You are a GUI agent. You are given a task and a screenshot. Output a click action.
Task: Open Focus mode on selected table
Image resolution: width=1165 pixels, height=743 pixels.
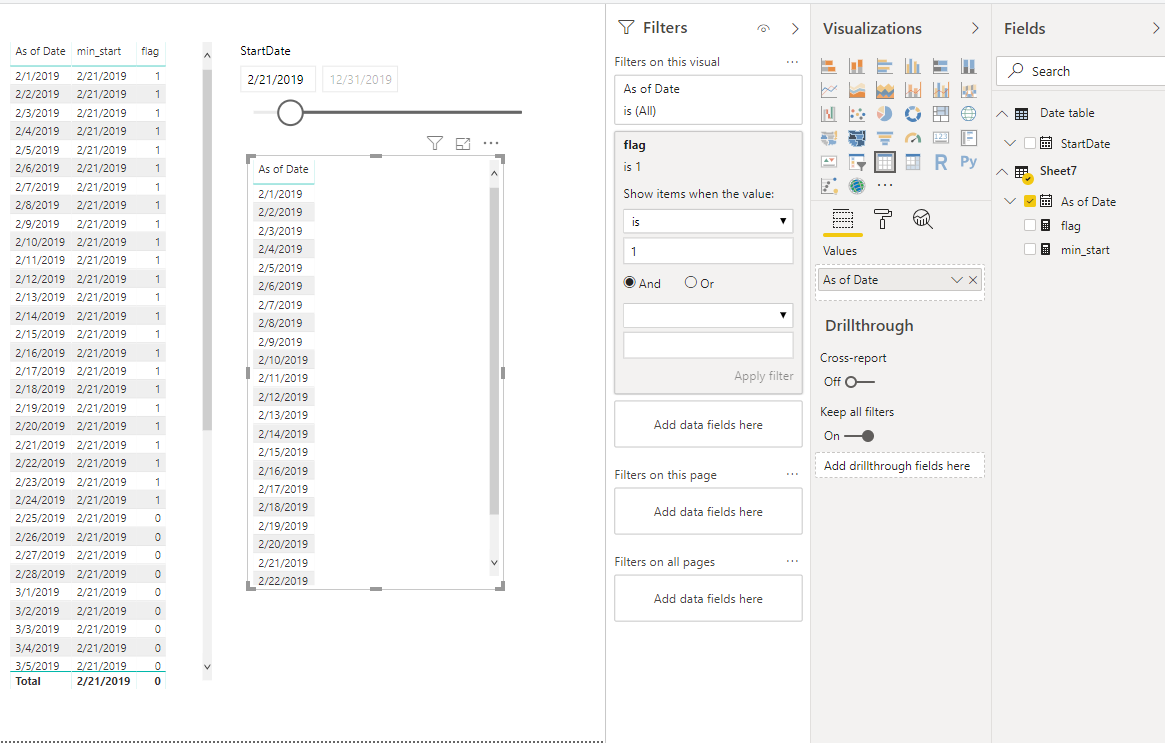click(463, 143)
